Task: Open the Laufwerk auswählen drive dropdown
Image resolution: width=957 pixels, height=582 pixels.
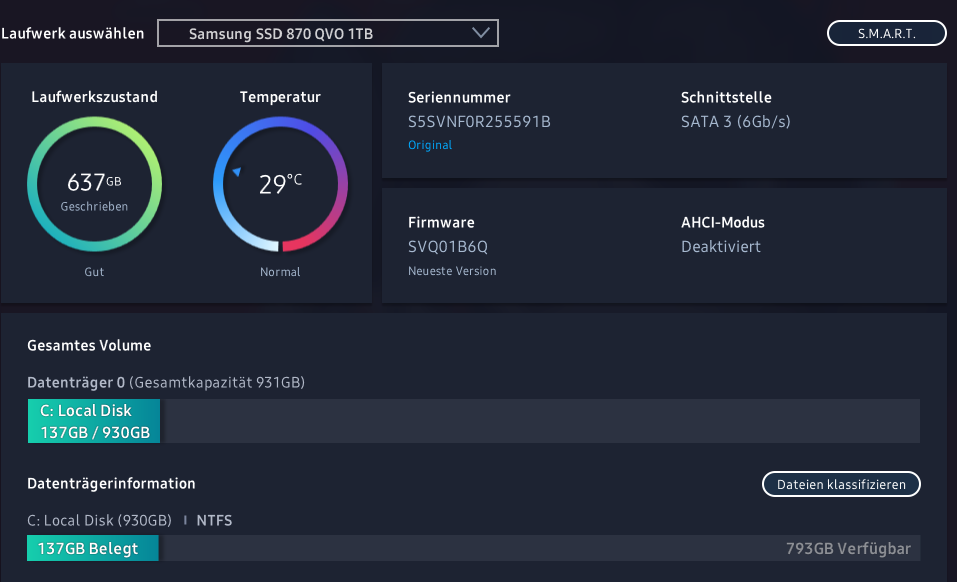Action: click(x=327, y=34)
